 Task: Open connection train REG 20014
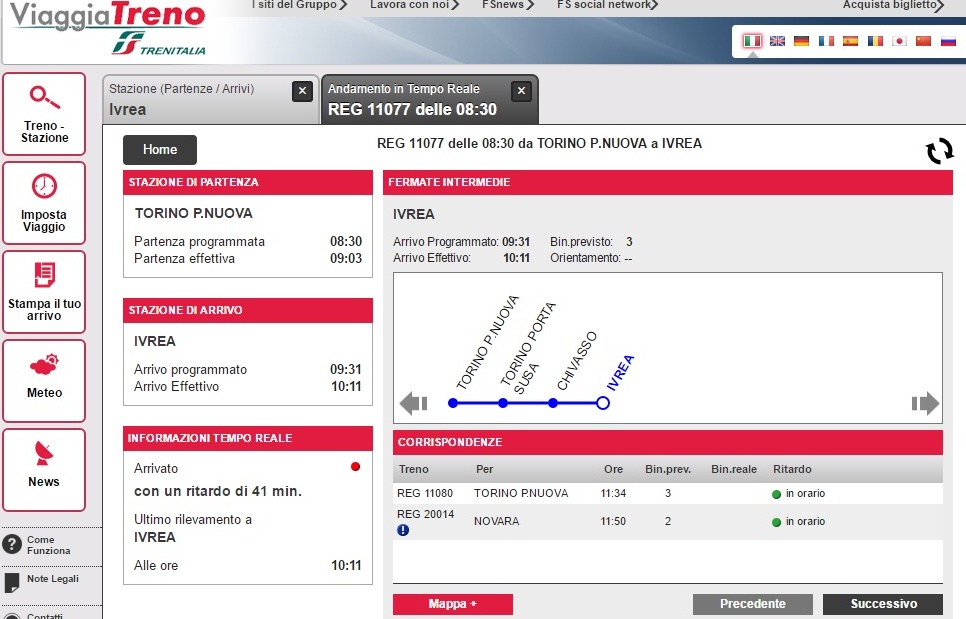coord(425,514)
